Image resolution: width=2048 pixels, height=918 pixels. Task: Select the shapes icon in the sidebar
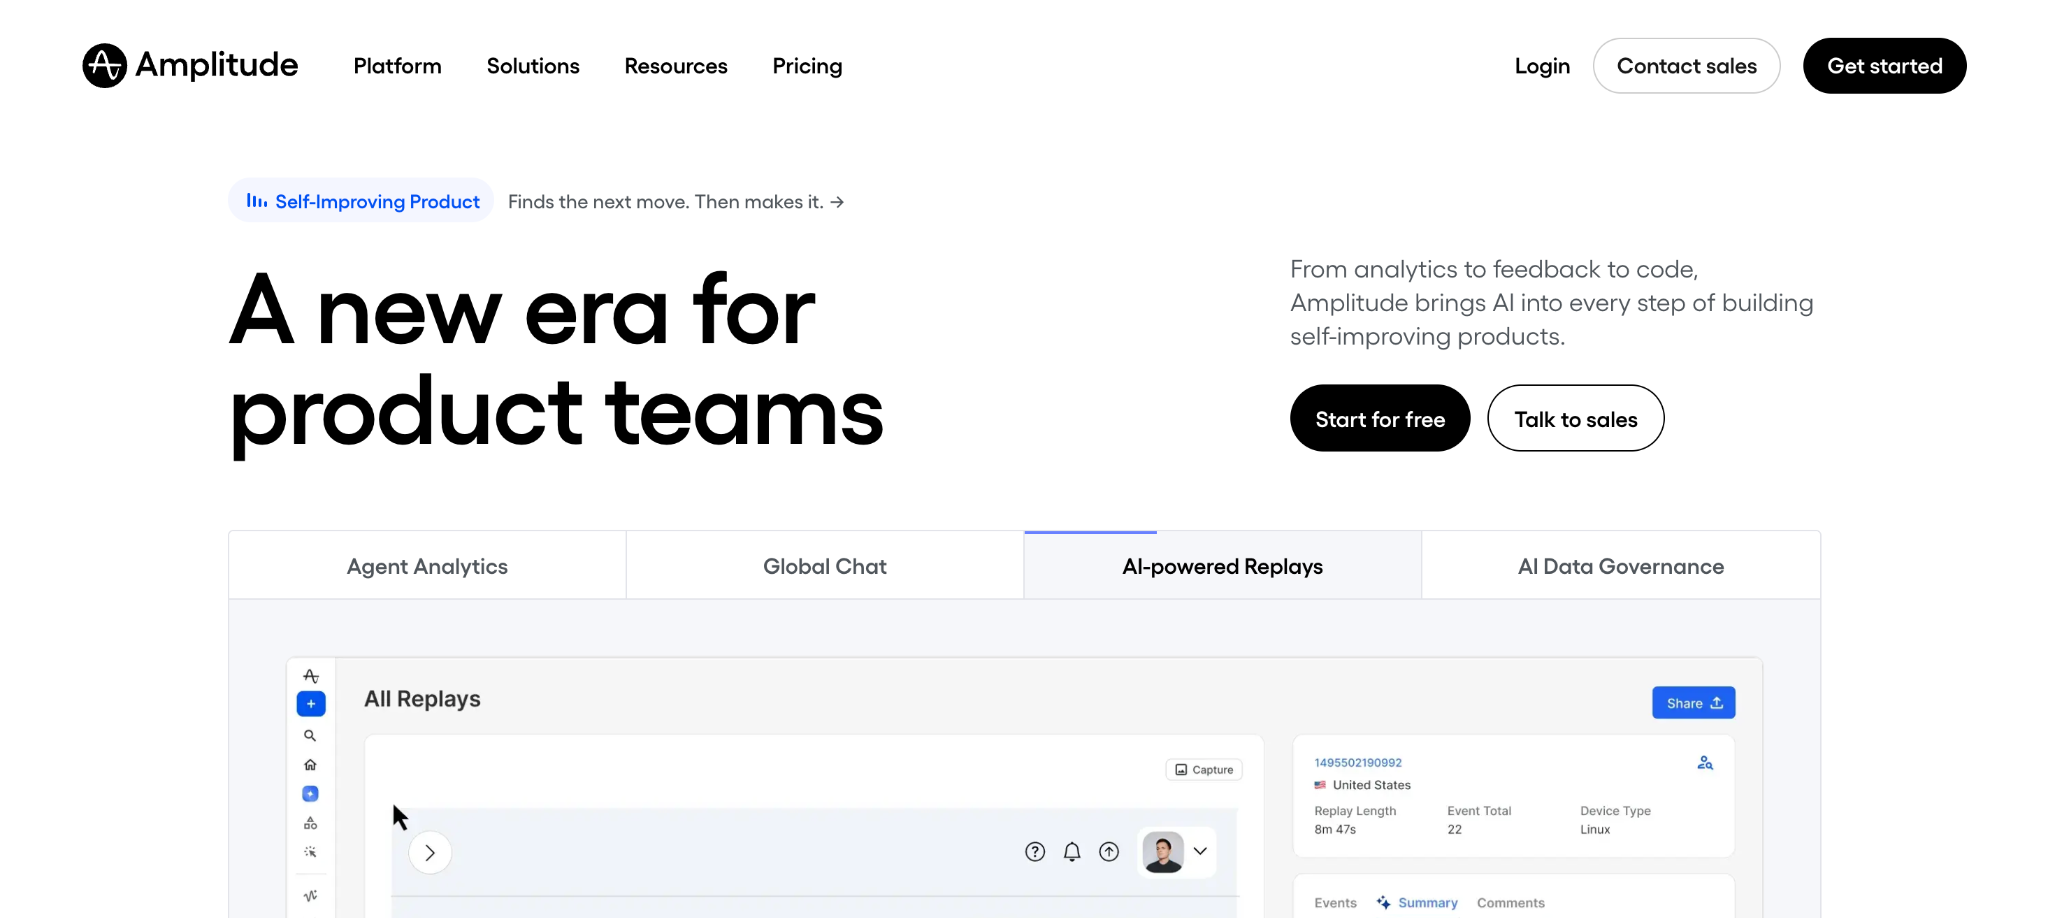click(x=310, y=823)
